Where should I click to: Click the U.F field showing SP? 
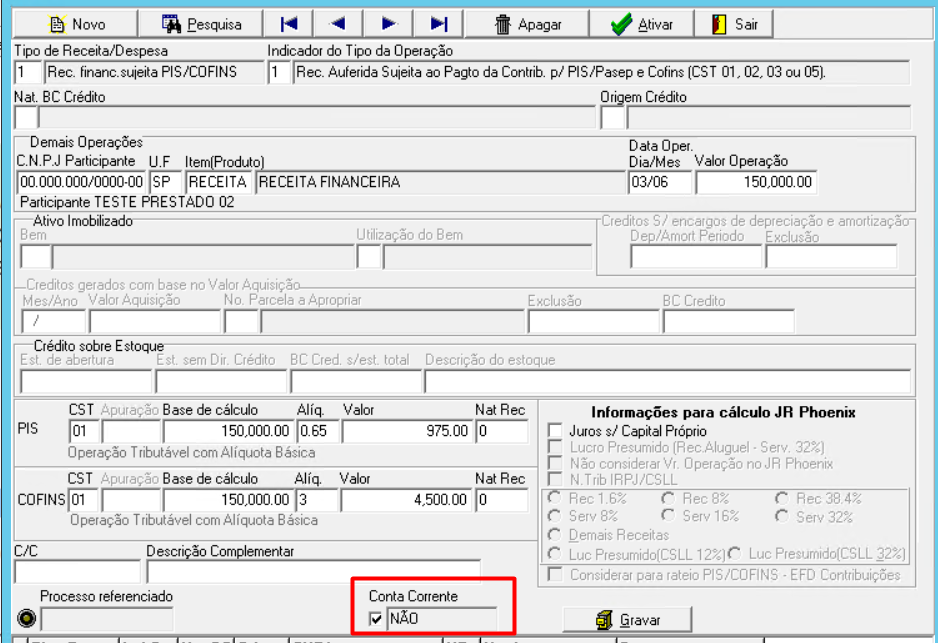click(x=165, y=182)
